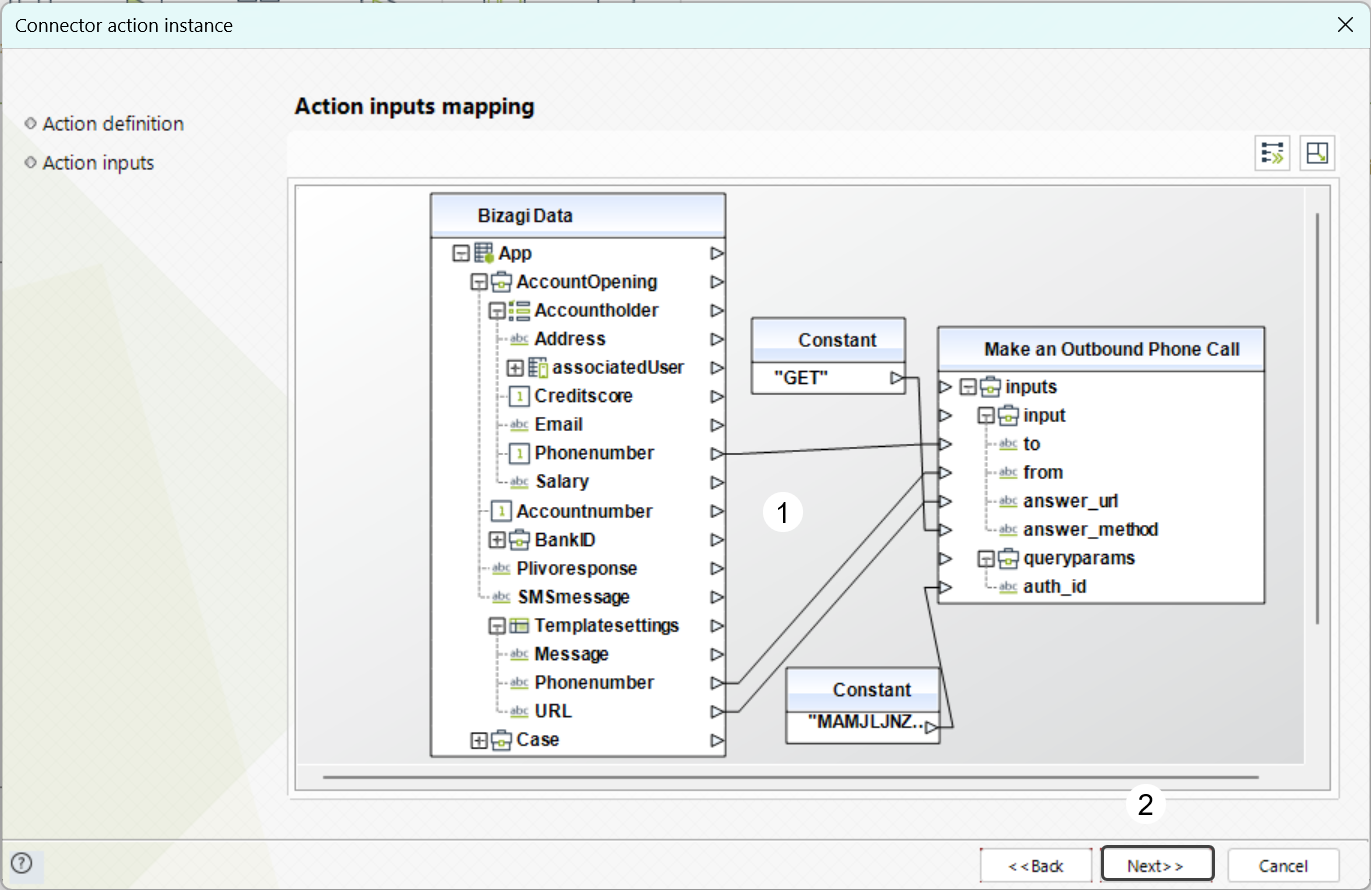Select the "MAMJLJNZ.." constant value
Screen dimensions: 1371x890
tap(864, 721)
